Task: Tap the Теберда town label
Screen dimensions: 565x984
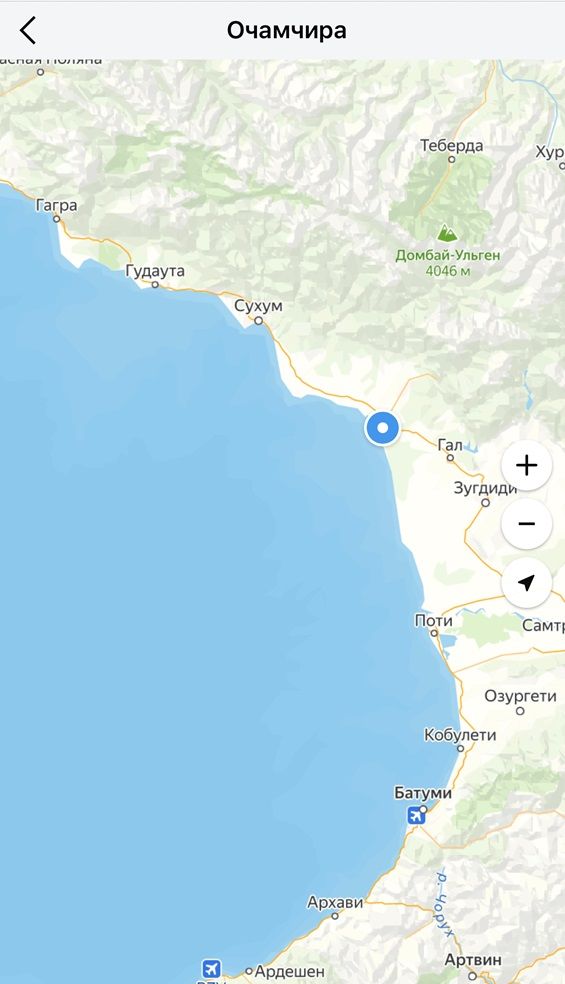Action: click(x=451, y=146)
